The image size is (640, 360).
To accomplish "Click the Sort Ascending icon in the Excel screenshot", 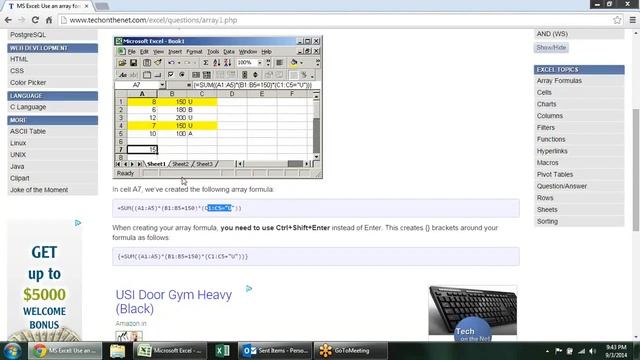I will coord(216,63).
